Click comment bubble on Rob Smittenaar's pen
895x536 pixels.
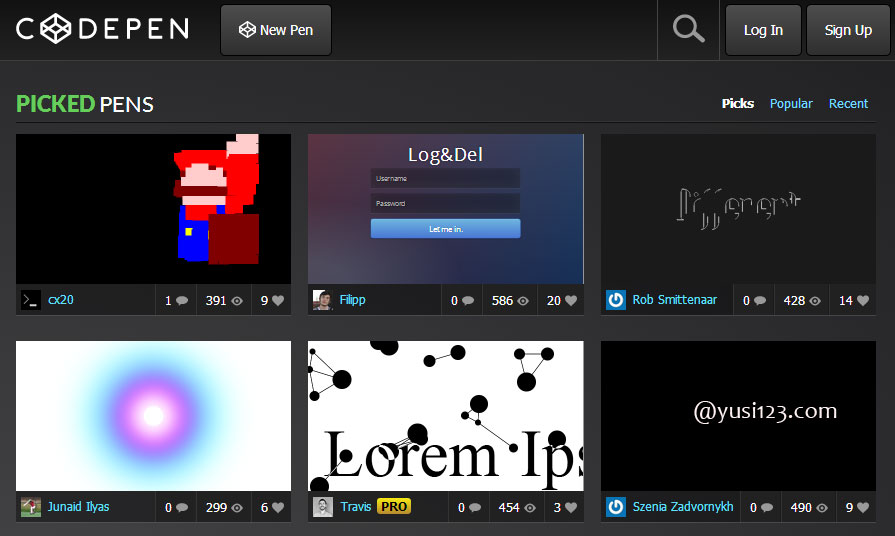point(760,301)
